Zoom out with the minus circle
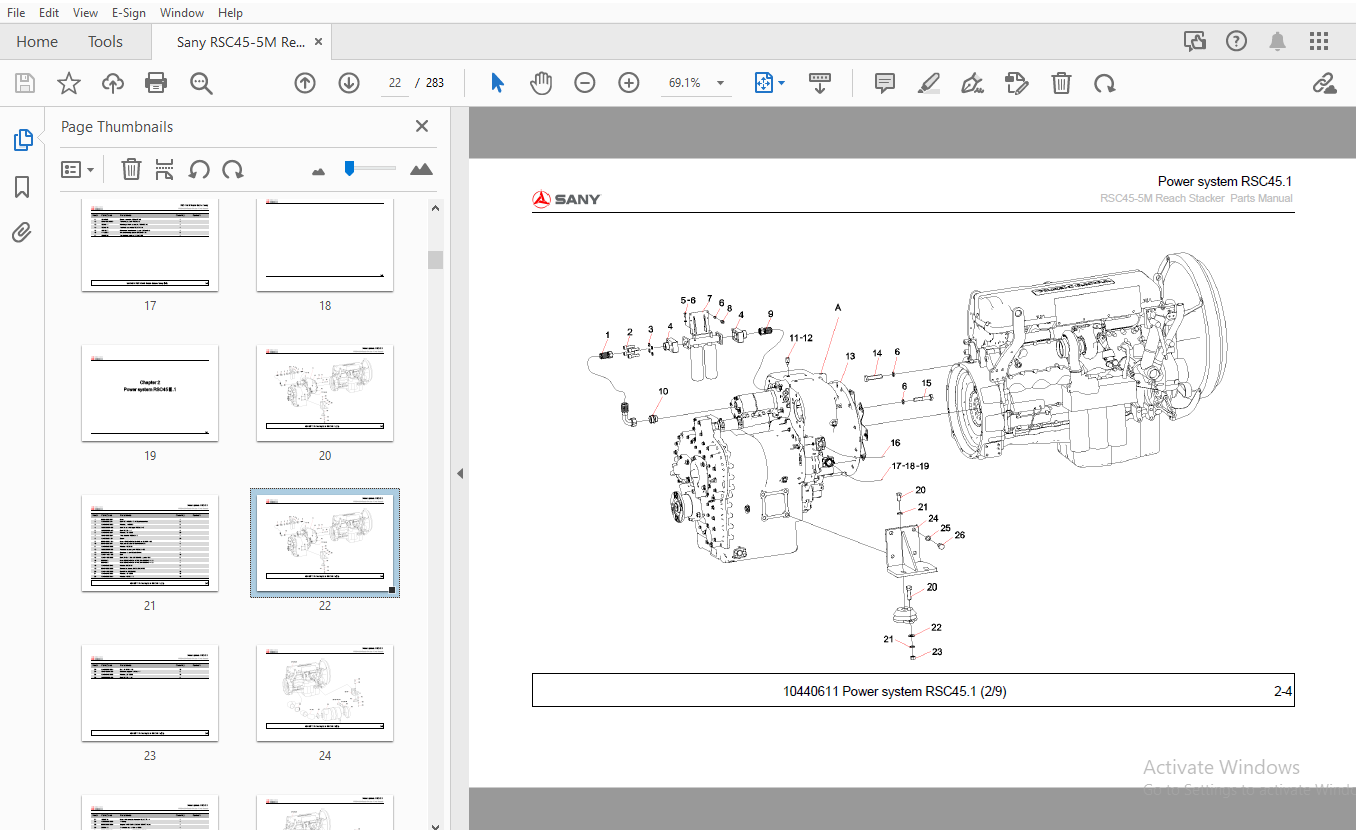 point(585,83)
